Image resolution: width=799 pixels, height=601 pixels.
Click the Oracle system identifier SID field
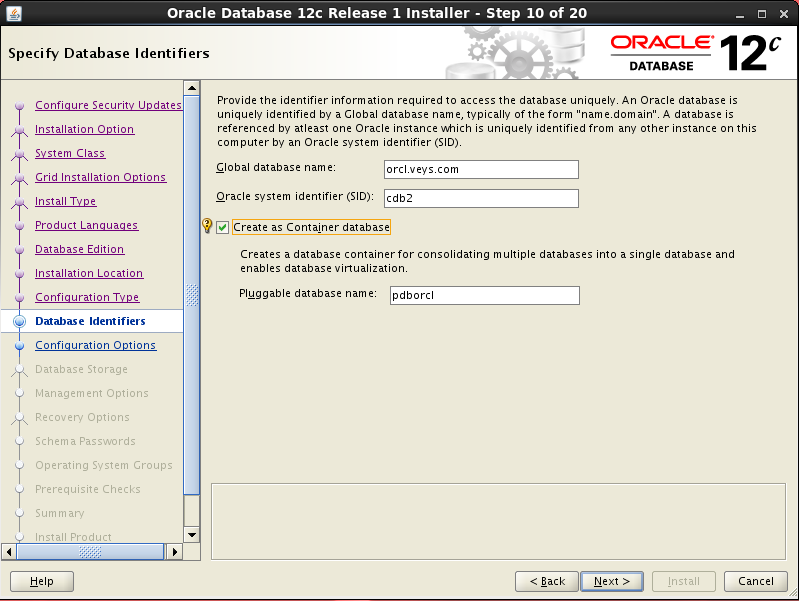481,198
